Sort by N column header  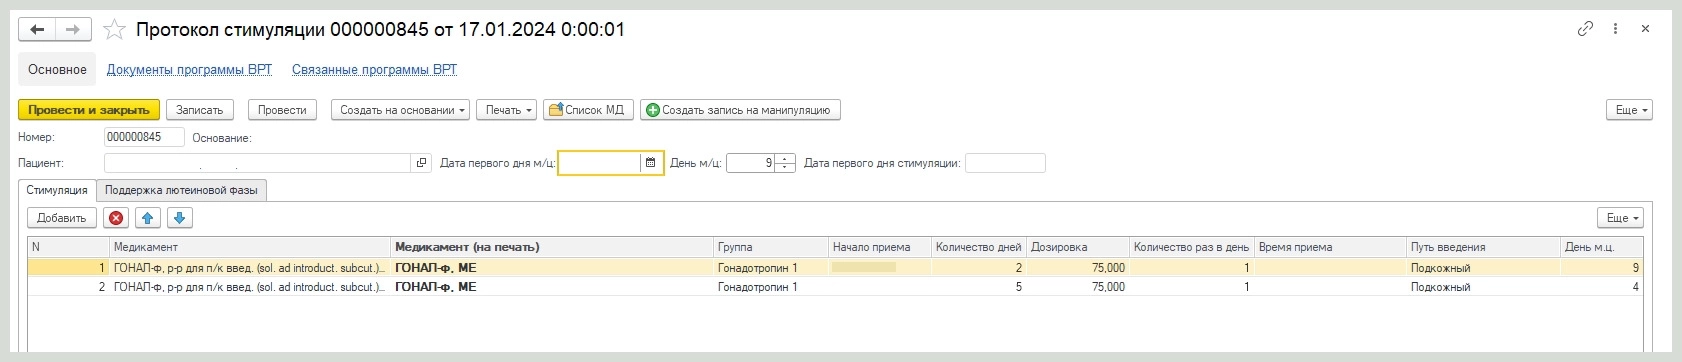click(68, 247)
